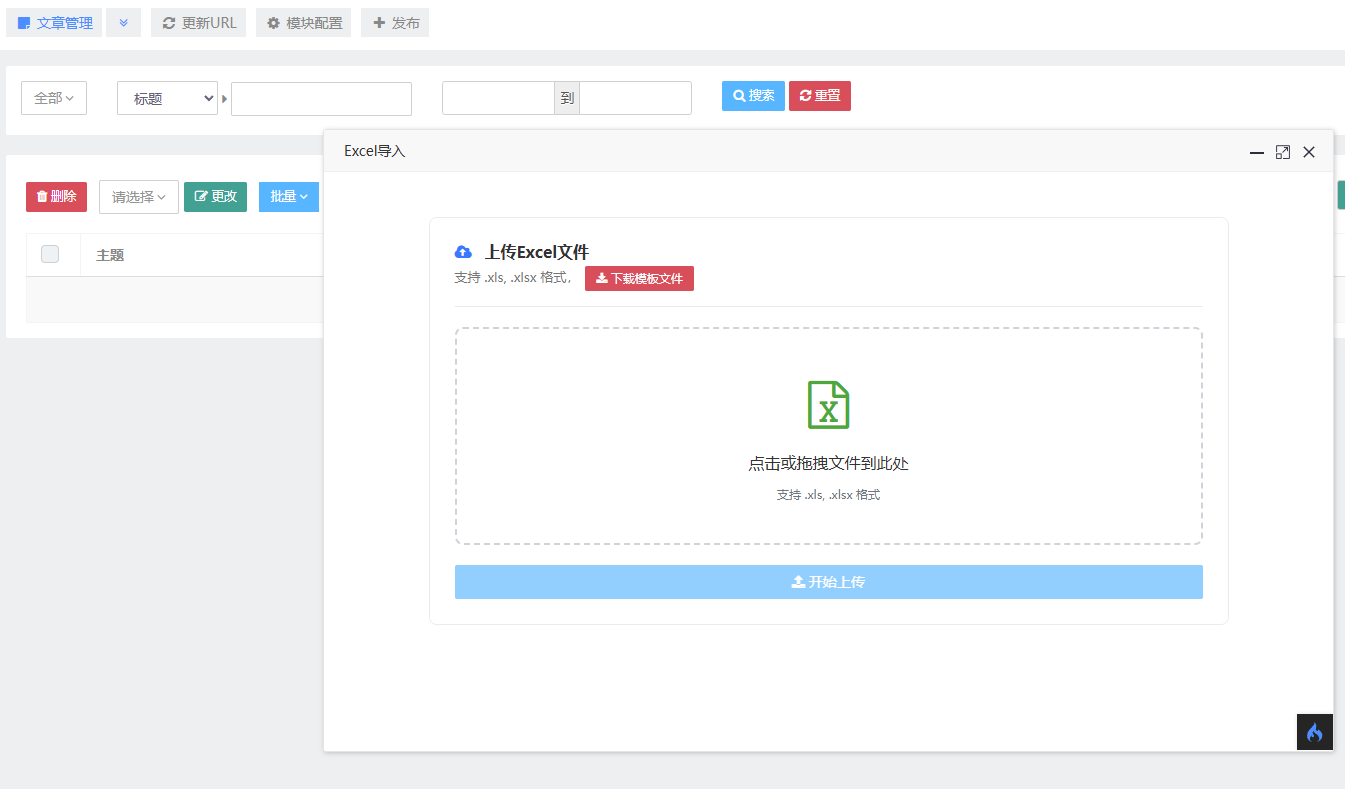Screen dimensions: 1345x789
Task: Switch to the 文章管理 tab
Action: point(55,23)
